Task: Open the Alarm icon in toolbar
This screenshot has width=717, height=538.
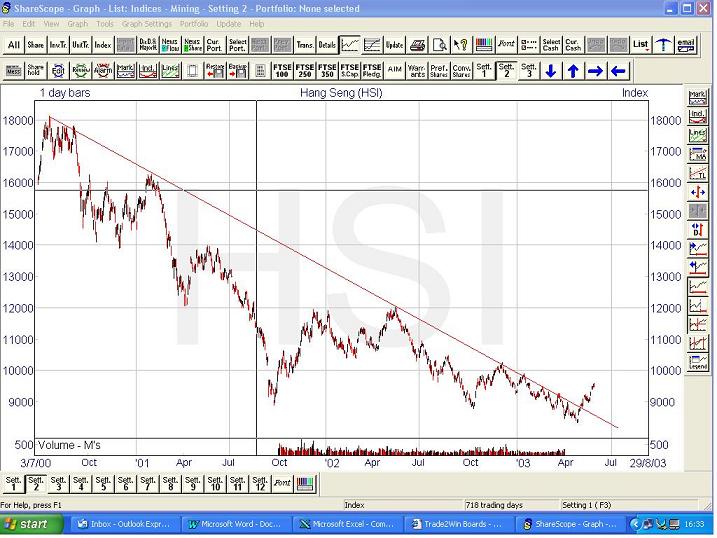Action: pyautogui.click(x=103, y=71)
